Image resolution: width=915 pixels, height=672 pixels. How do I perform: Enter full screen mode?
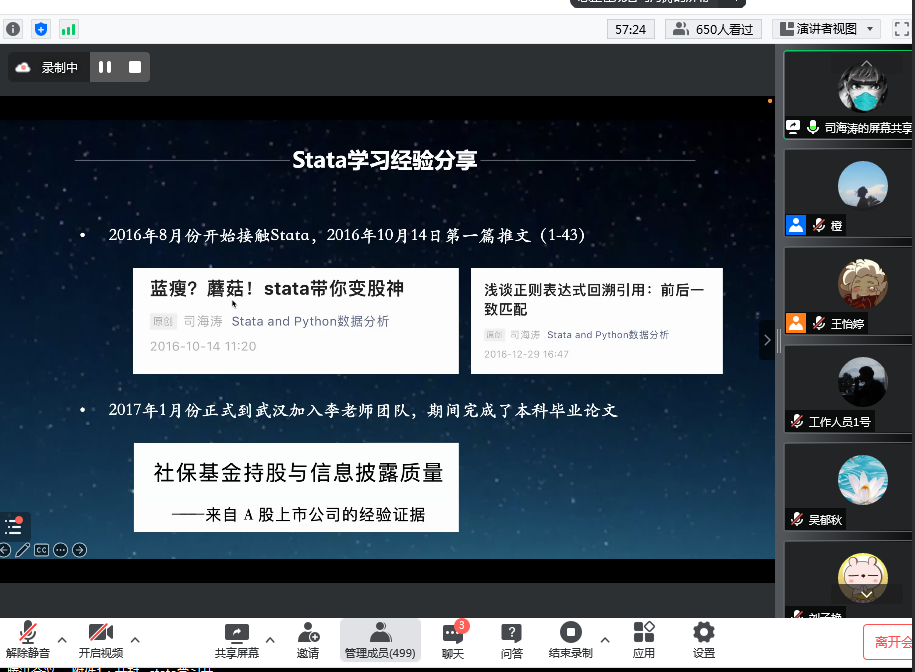[901, 29]
